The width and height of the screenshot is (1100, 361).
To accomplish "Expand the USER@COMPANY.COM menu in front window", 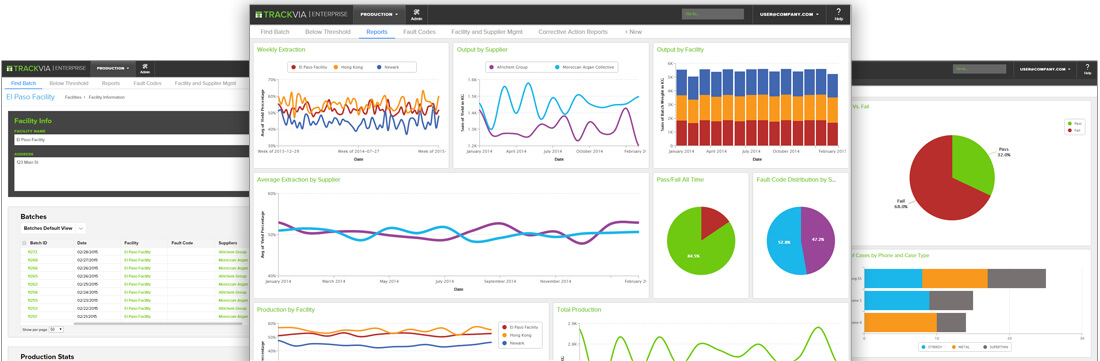I will click(789, 14).
